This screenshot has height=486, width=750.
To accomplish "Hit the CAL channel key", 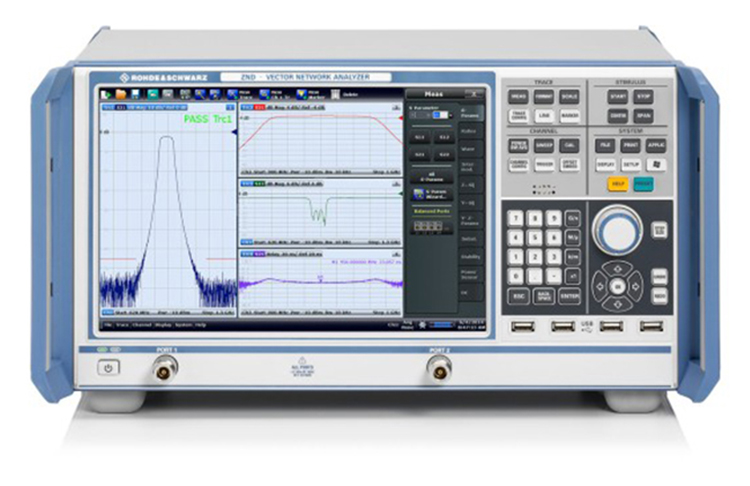I will 569,145.
